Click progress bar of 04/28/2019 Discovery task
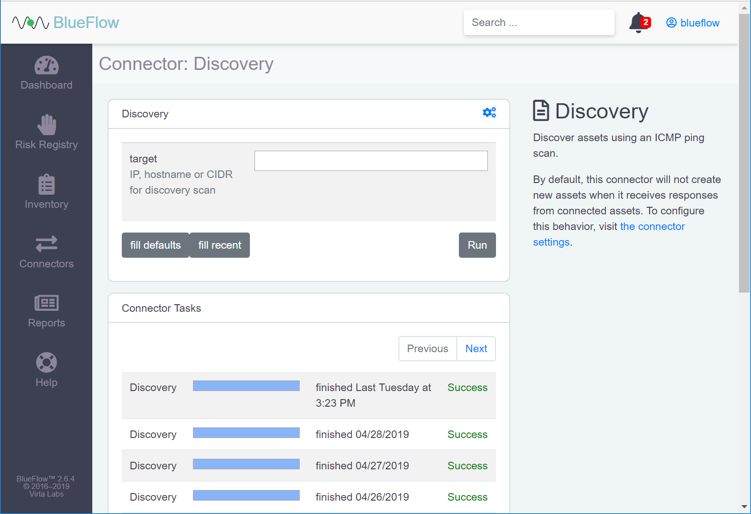The width and height of the screenshot is (751, 514). pos(246,433)
